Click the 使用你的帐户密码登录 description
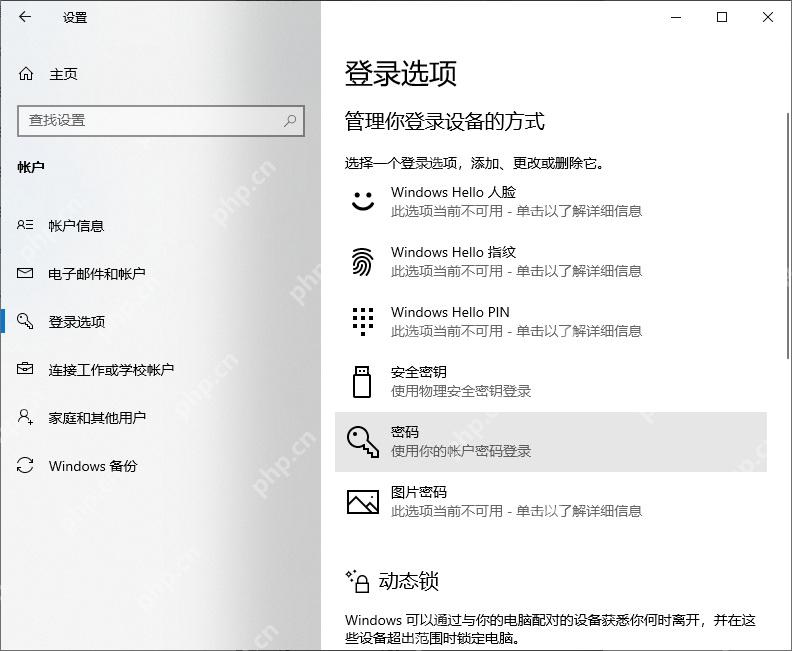This screenshot has height=651, width=792. tap(461, 451)
